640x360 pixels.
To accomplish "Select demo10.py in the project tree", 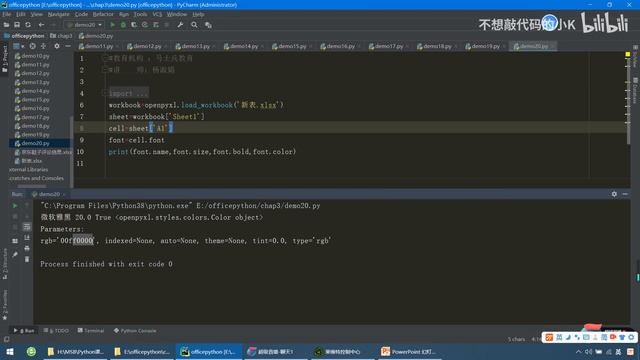I will click(32, 56).
